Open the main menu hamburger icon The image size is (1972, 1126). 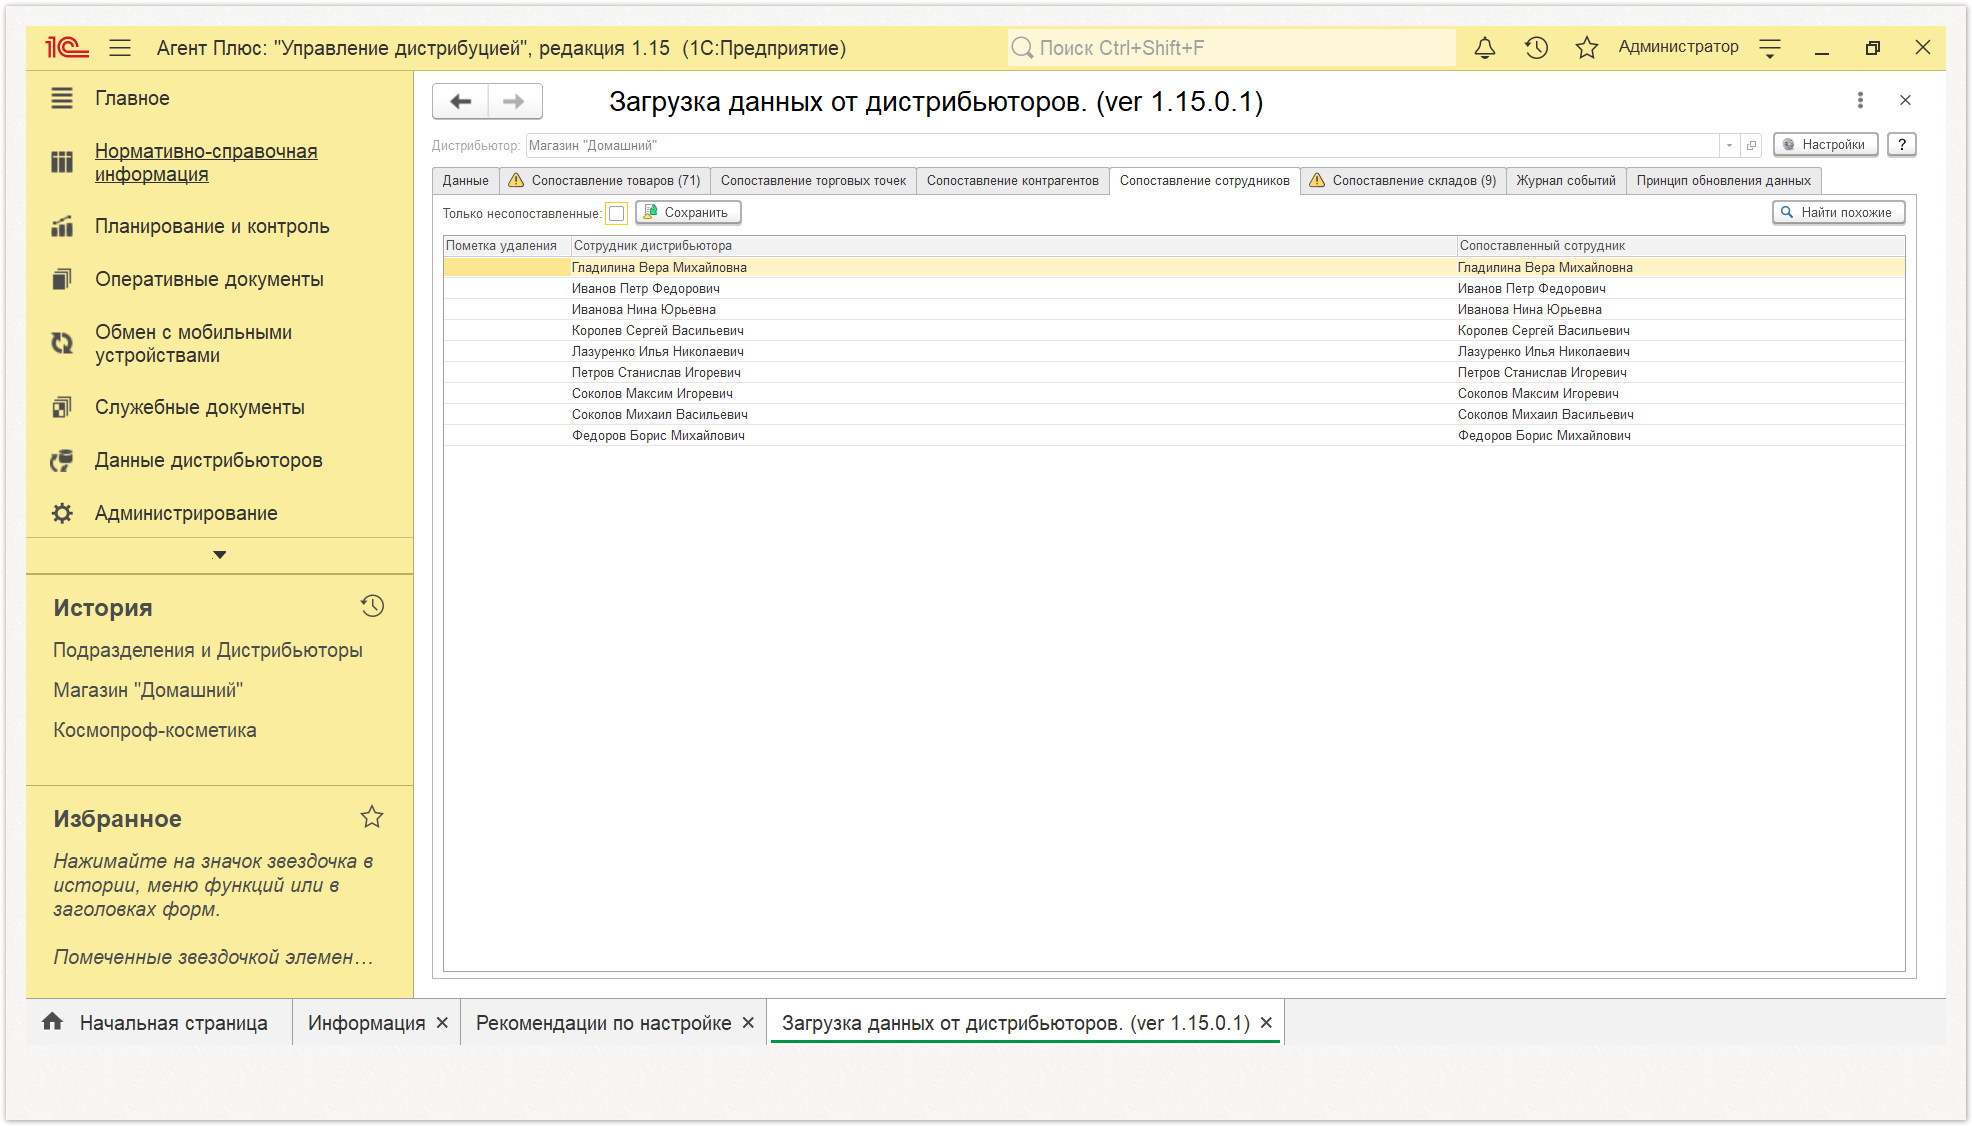(x=120, y=47)
